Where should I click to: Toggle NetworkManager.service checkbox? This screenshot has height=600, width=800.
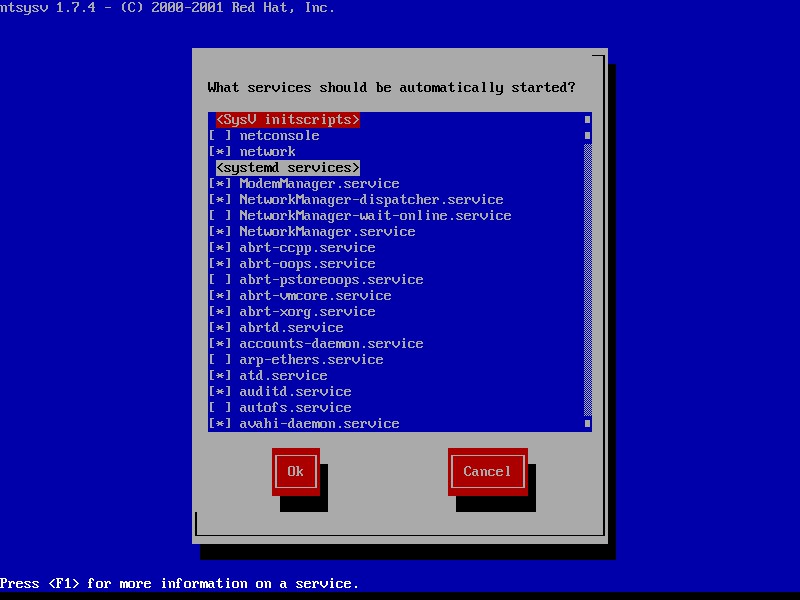point(220,232)
